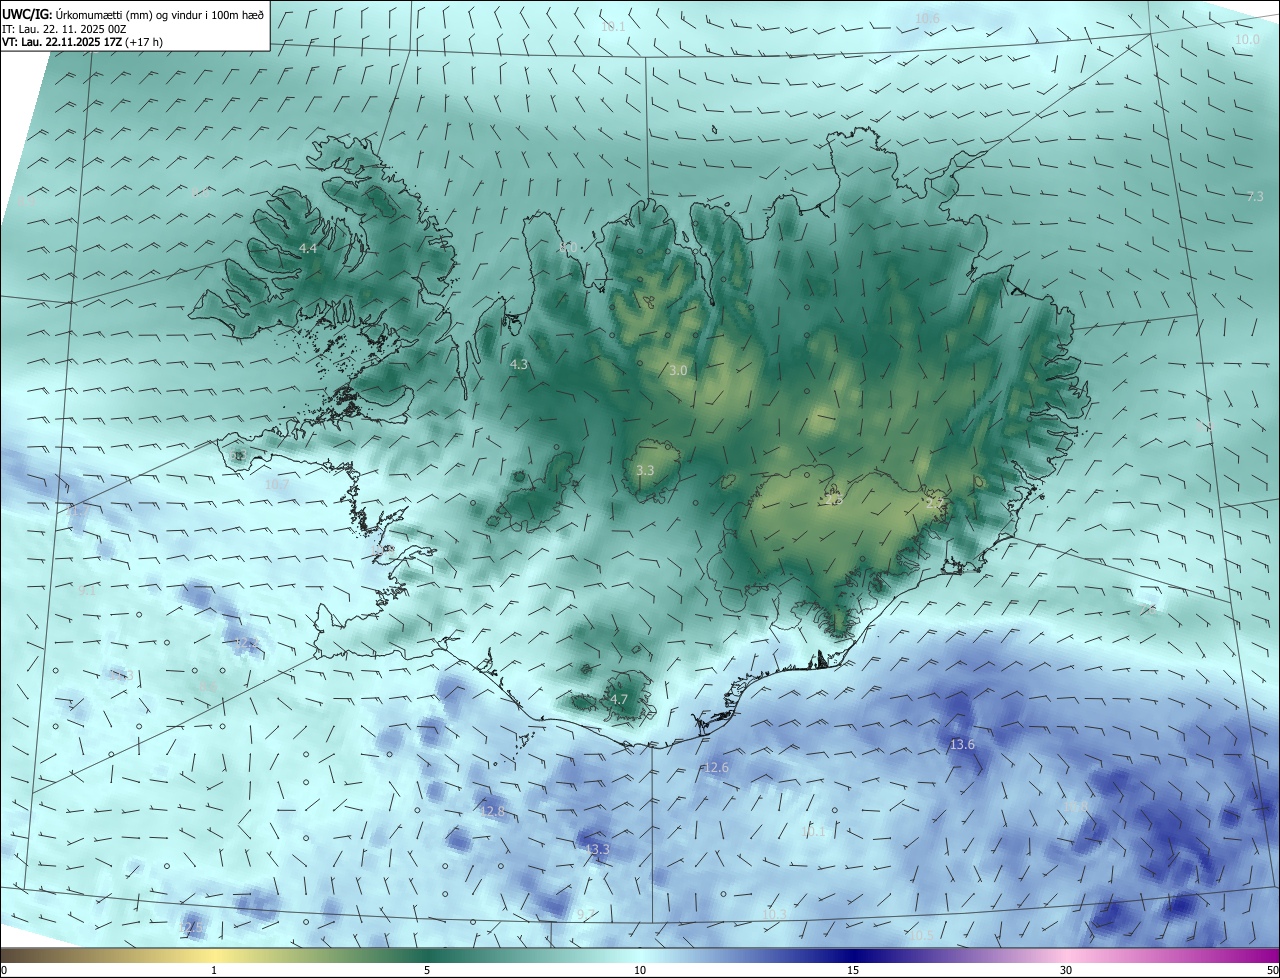Click the 3.0 value in north Iceland
Screen dimensions: 1280x978
[678, 370]
